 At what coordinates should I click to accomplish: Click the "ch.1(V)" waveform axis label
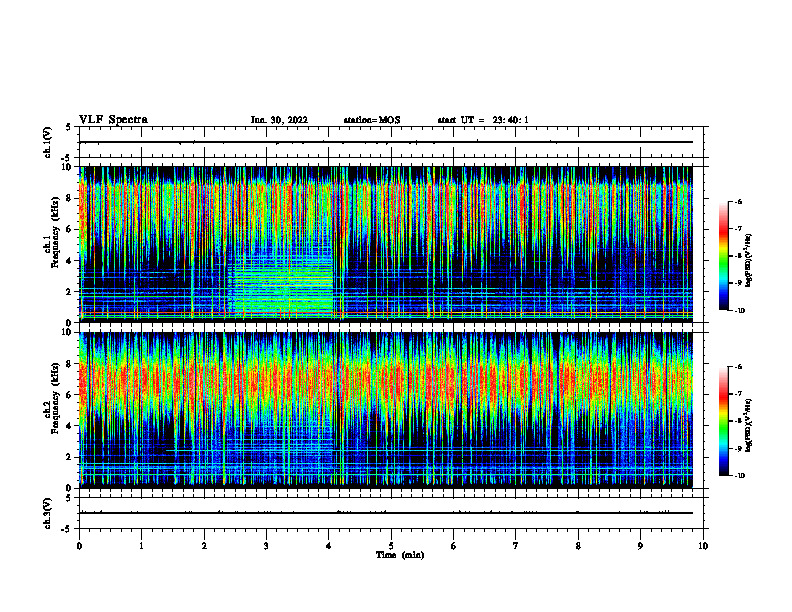(47, 142)
